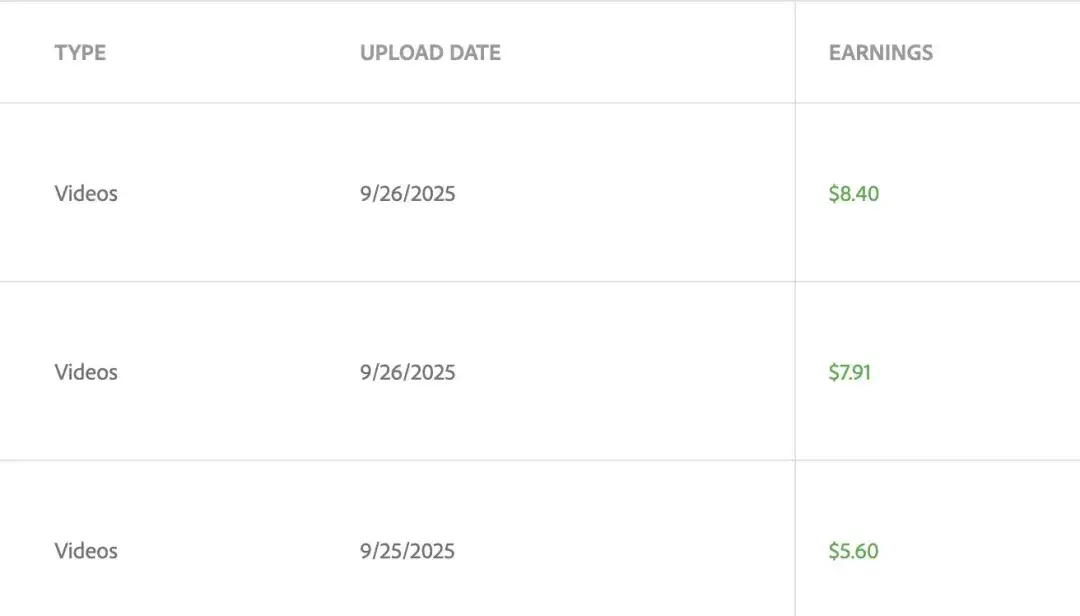Click upload date in the $7.91 row
The width and height of the screenshot is (1080, 616).
pos(407,372)
